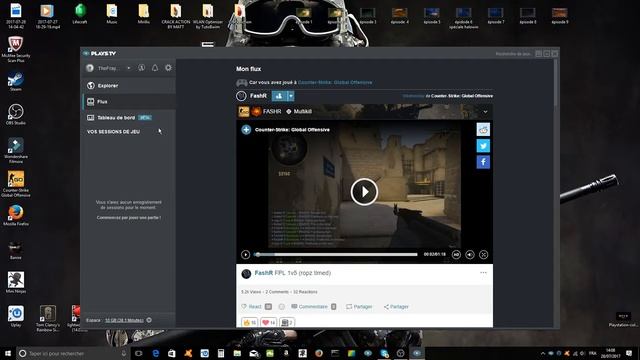Enter fullscreen on the video player
The height and width of the screenshot is (360, 640).
click(484, 255)
